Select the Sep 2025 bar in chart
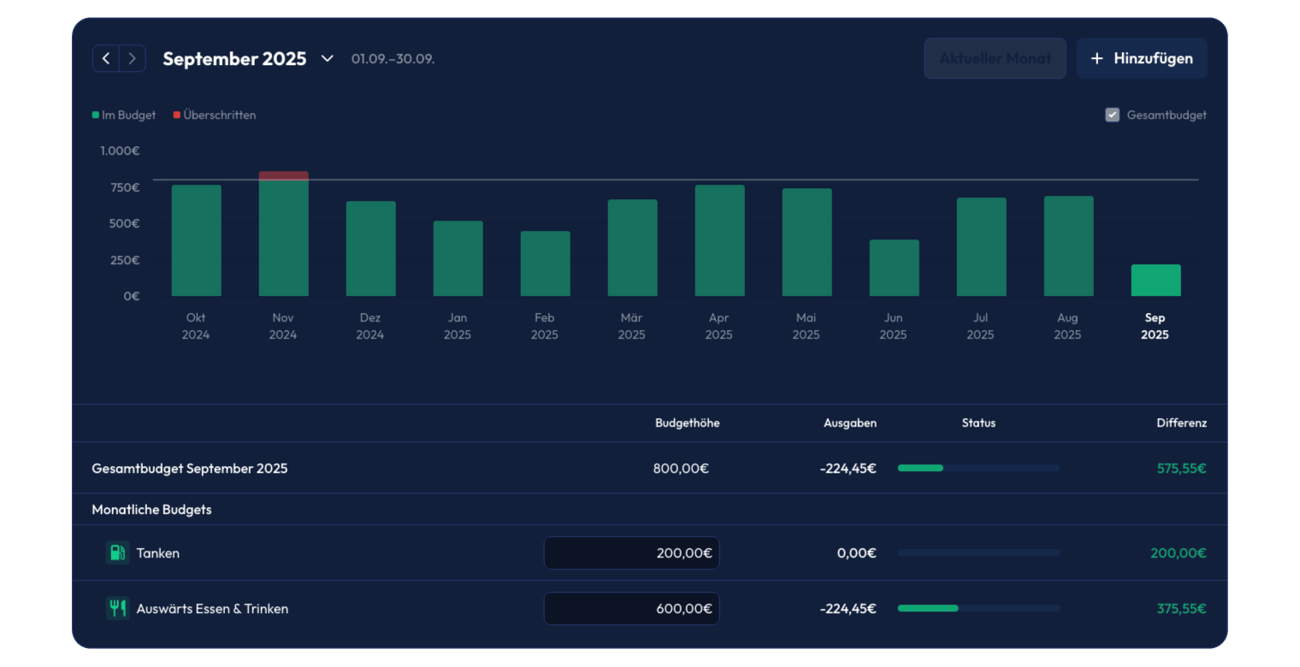Image resolution: width=1300 pixels, height=667 pixels. 1155,280
